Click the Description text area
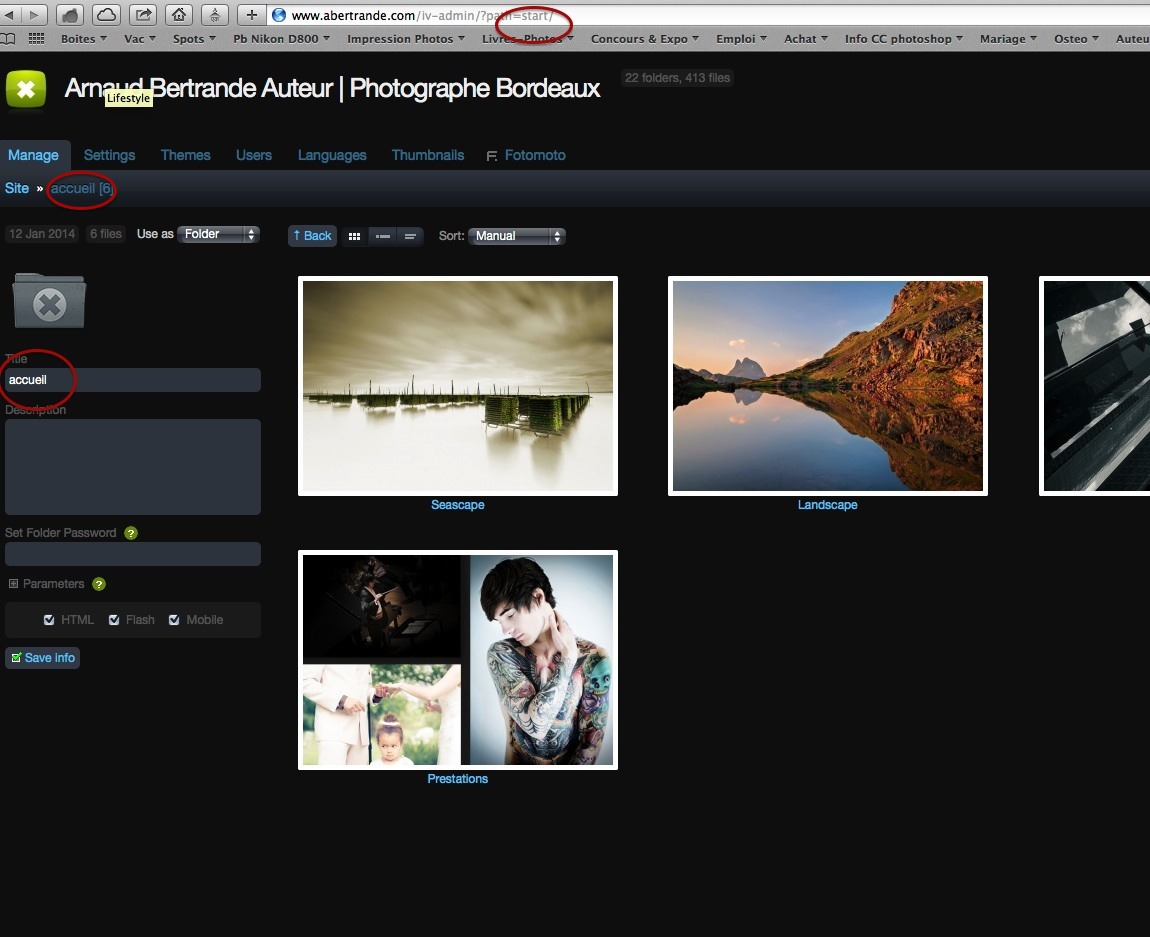 click(x=133, y=467)
